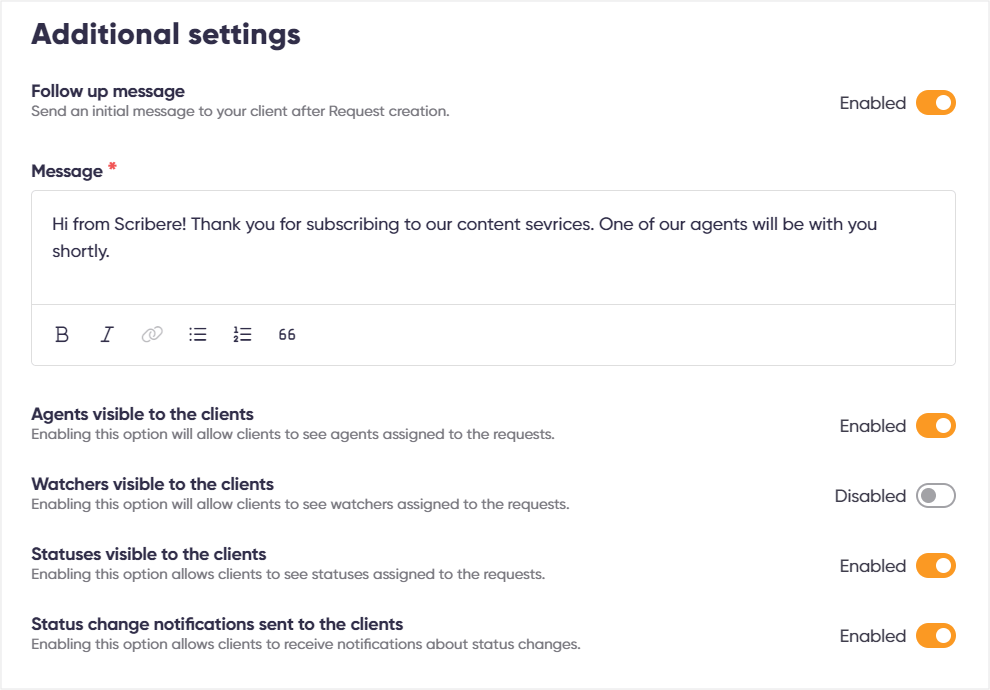Viewport: 990px width, 690px height.
Task: Click 'receive notifications about status changes' description
Action: [x=306, y=645]
